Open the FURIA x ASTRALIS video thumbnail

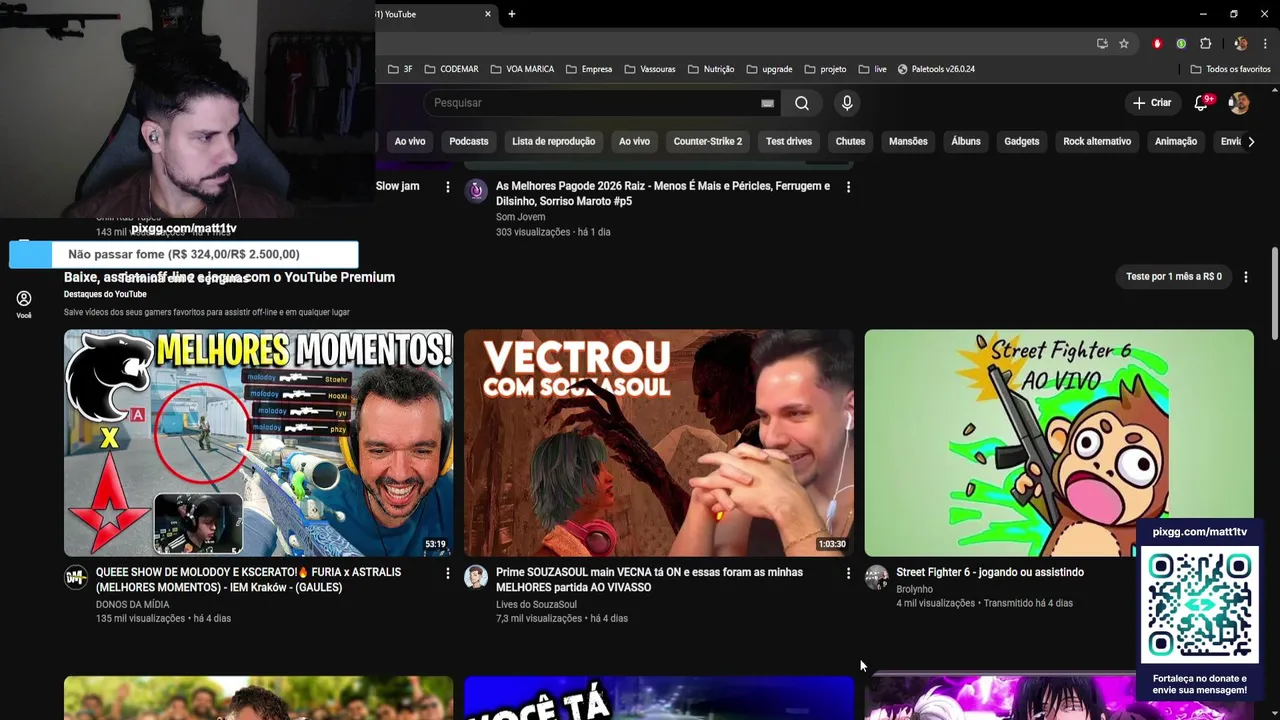coord(258,443)
